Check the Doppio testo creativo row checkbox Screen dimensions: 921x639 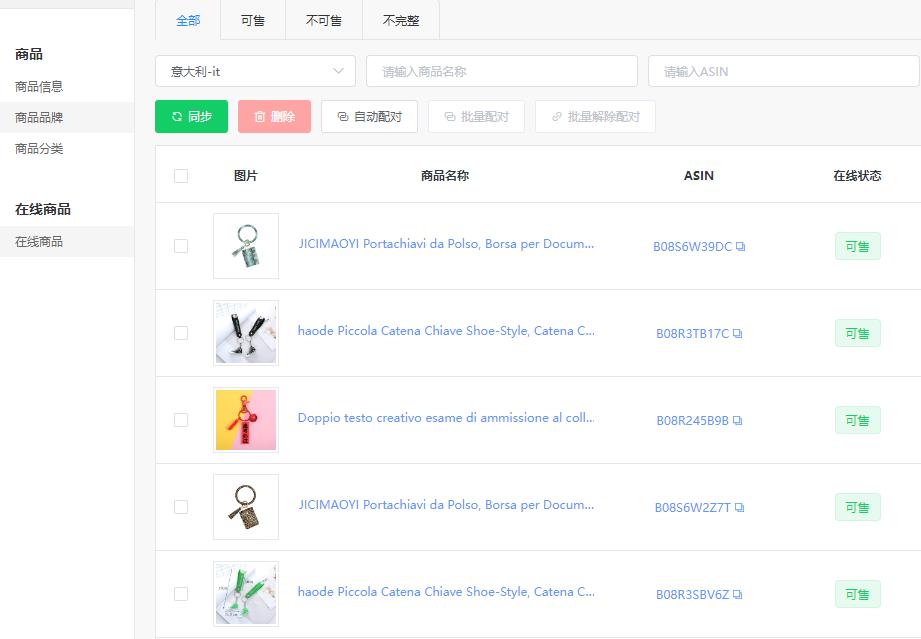181,420
